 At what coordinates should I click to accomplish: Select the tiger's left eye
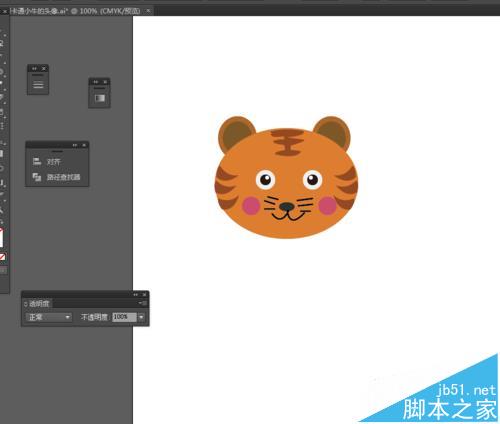point(265,180)
